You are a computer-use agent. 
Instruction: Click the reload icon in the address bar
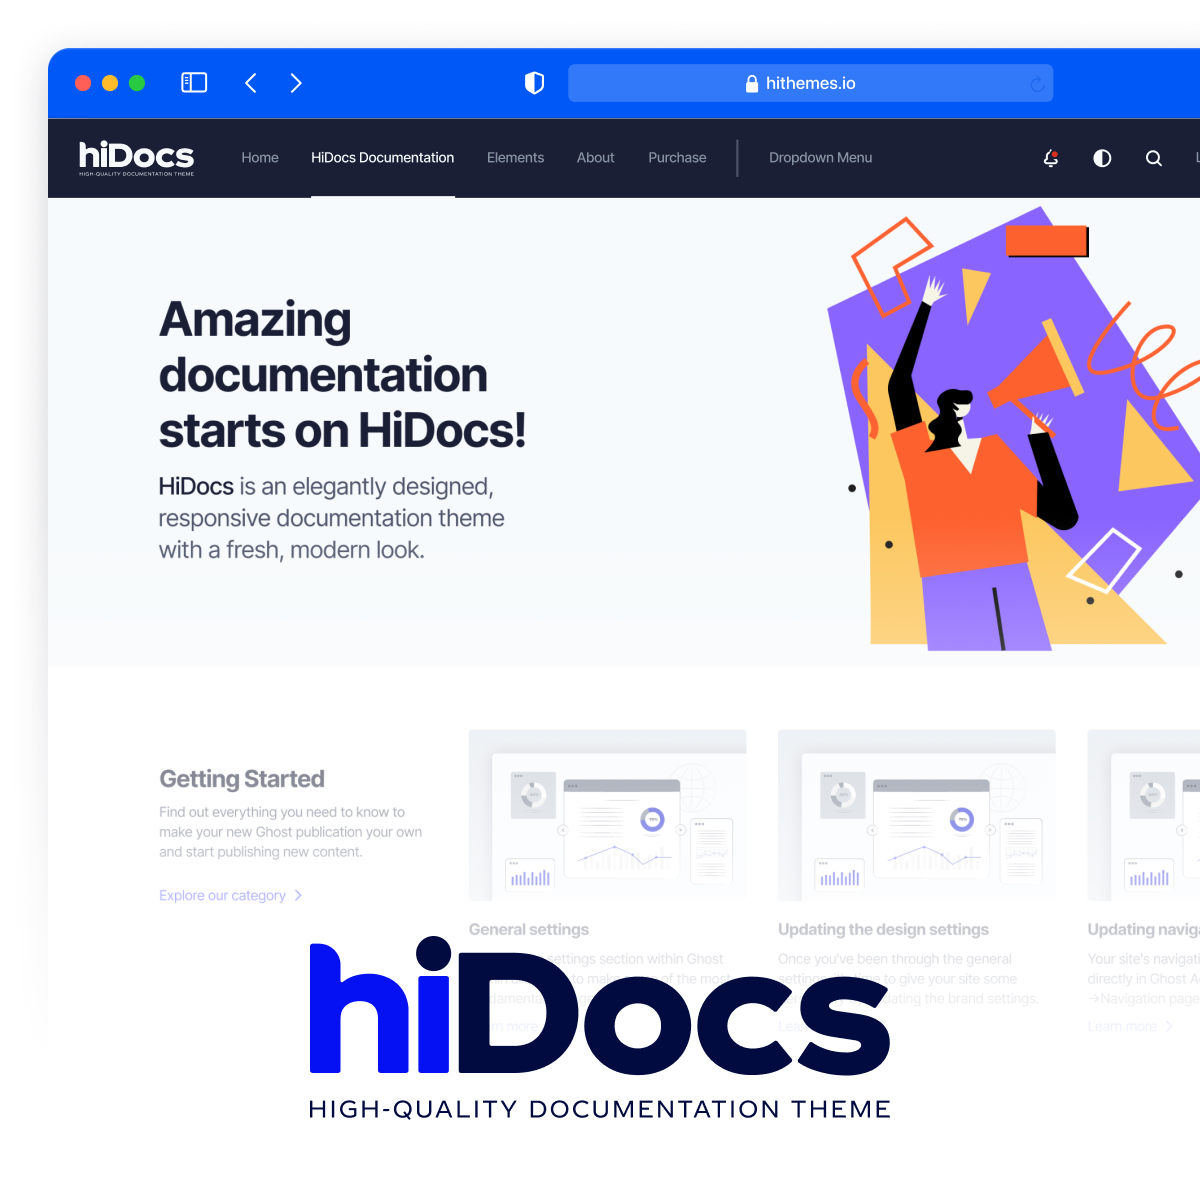coord(1038,83)
